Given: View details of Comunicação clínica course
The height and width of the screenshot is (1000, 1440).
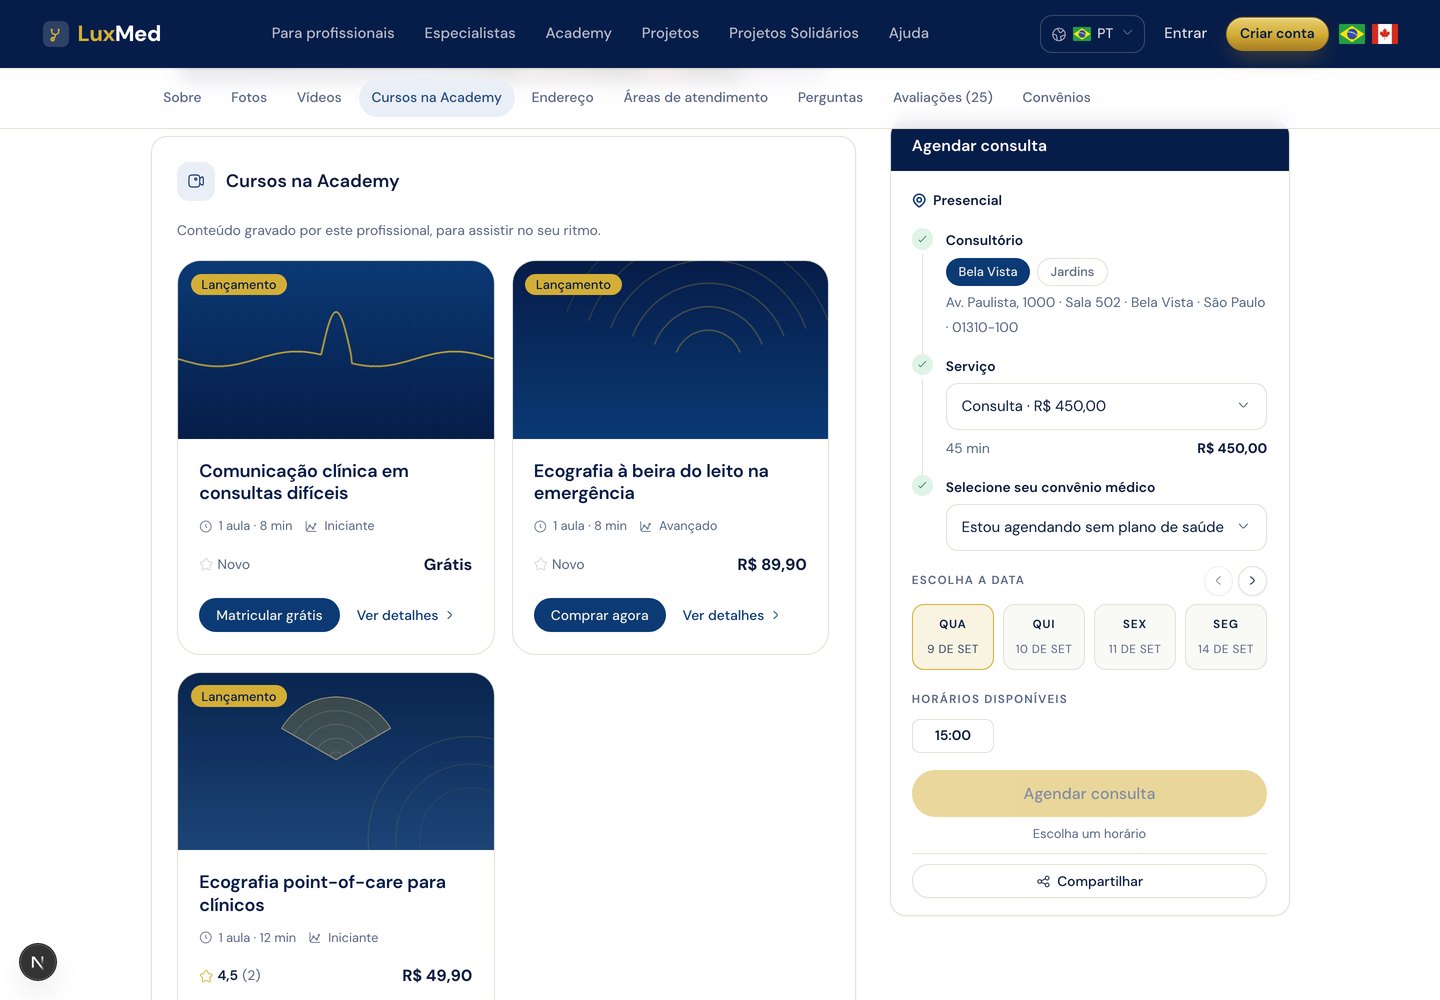Looking at the screenshot, I should (x=405, y=615).
